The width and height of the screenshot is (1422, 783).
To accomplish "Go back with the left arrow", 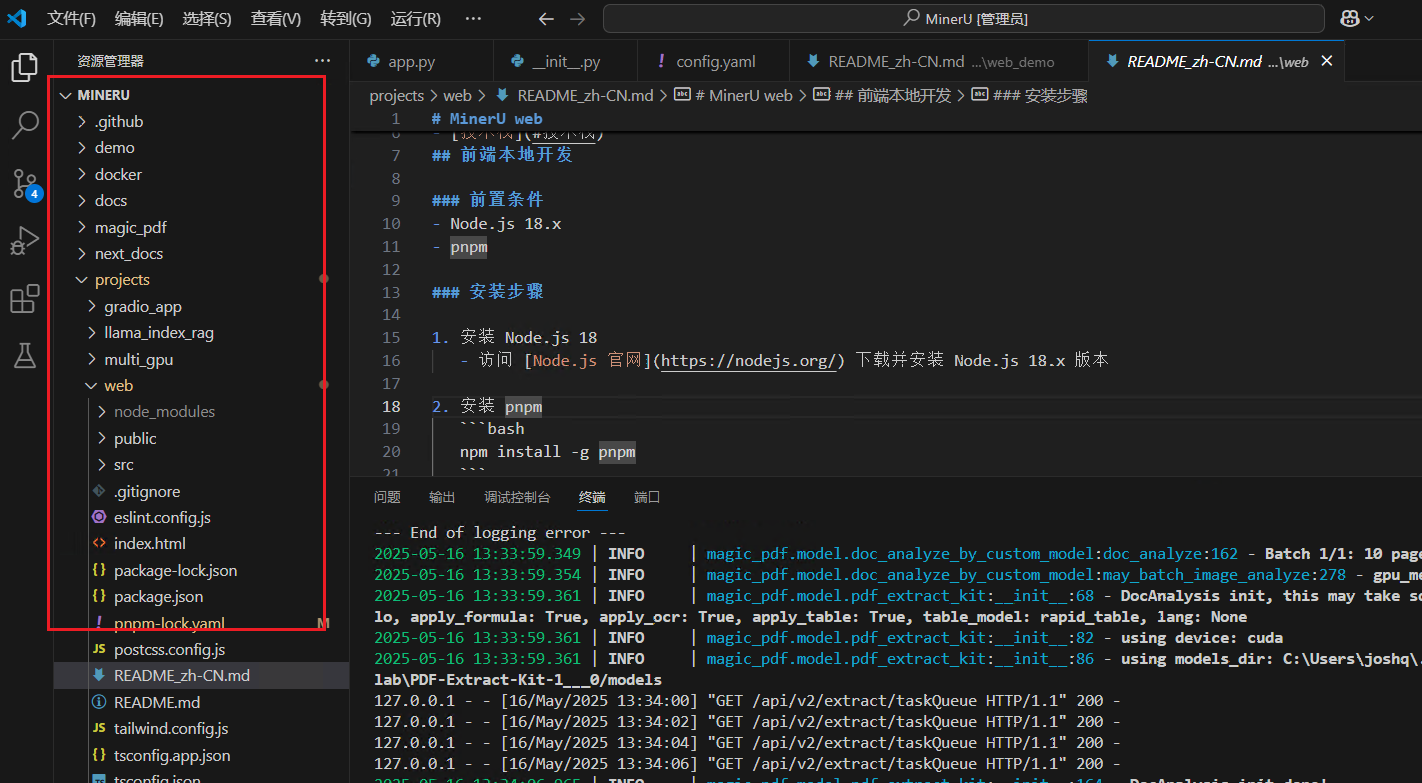I will tap(545, 18).
